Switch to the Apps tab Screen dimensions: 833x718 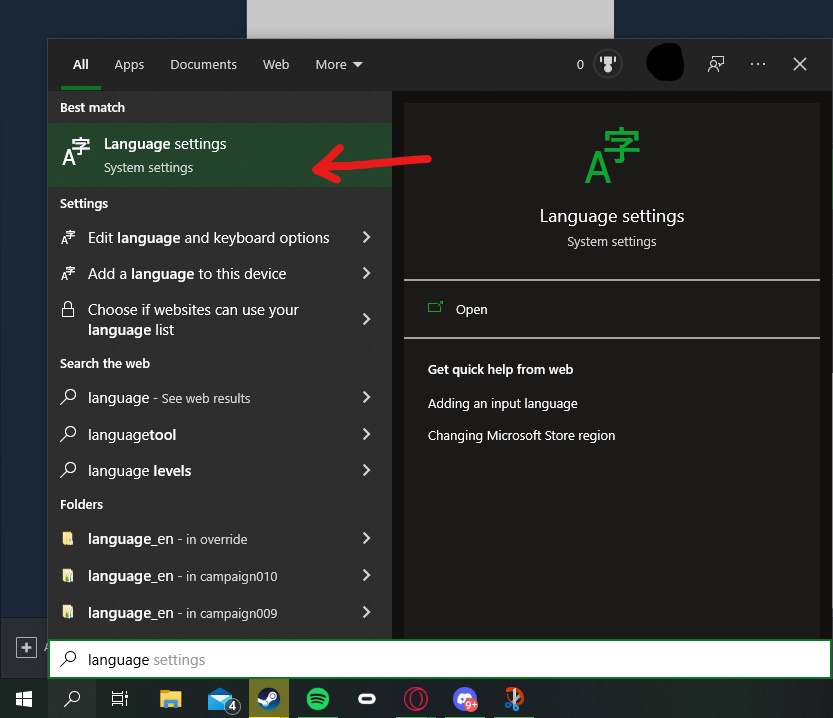(129, 64)
